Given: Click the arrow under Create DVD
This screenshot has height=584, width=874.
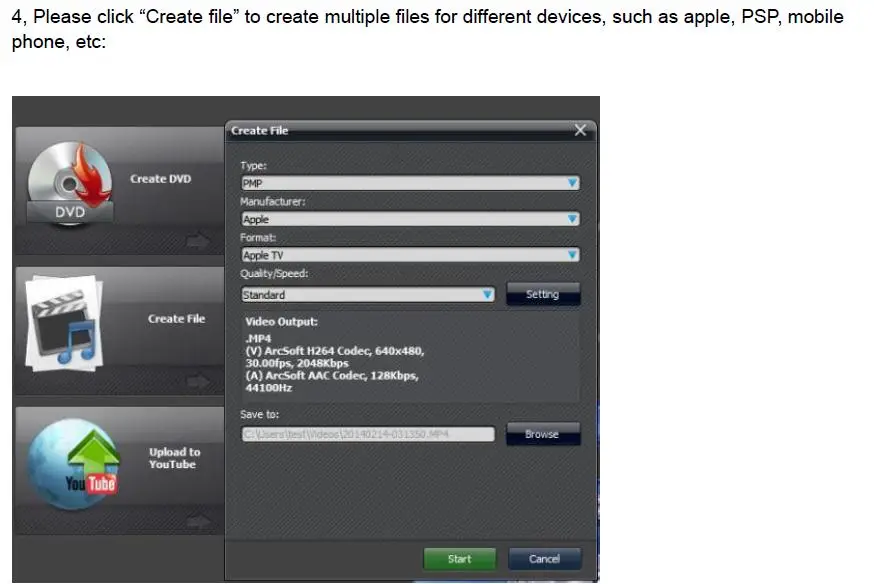Looking at the screenshot, I should click(198, 241).
